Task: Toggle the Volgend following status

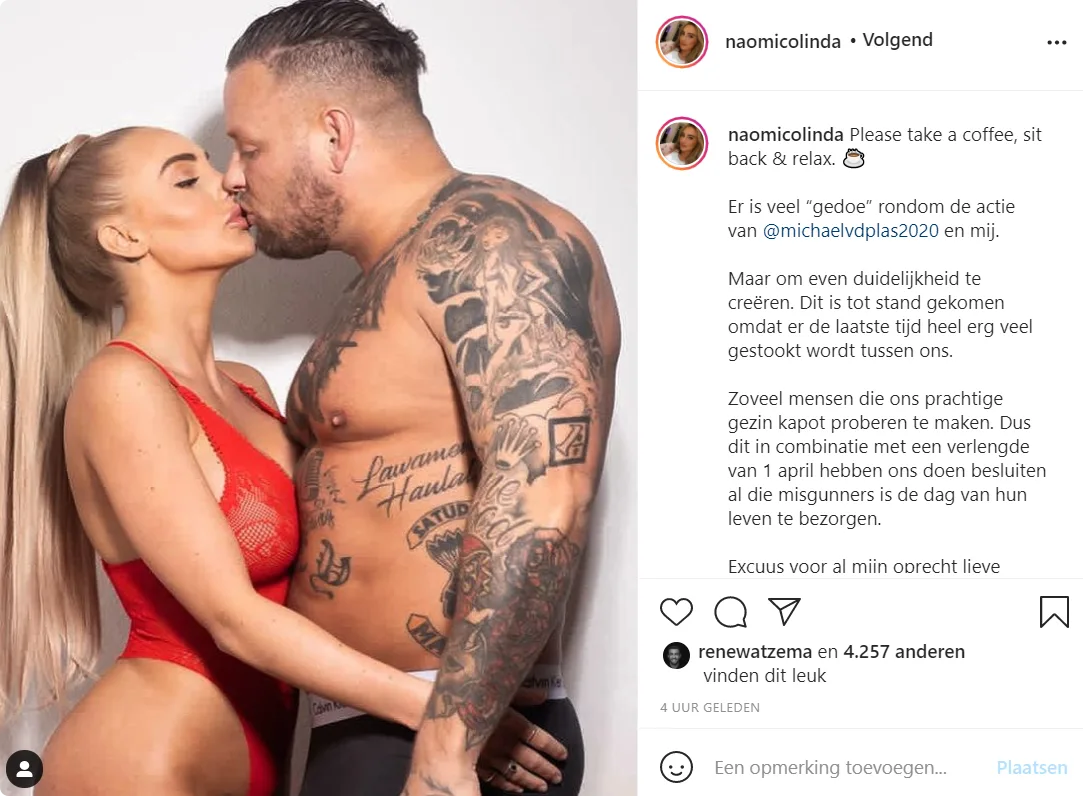Action: [x=897, y=40]
